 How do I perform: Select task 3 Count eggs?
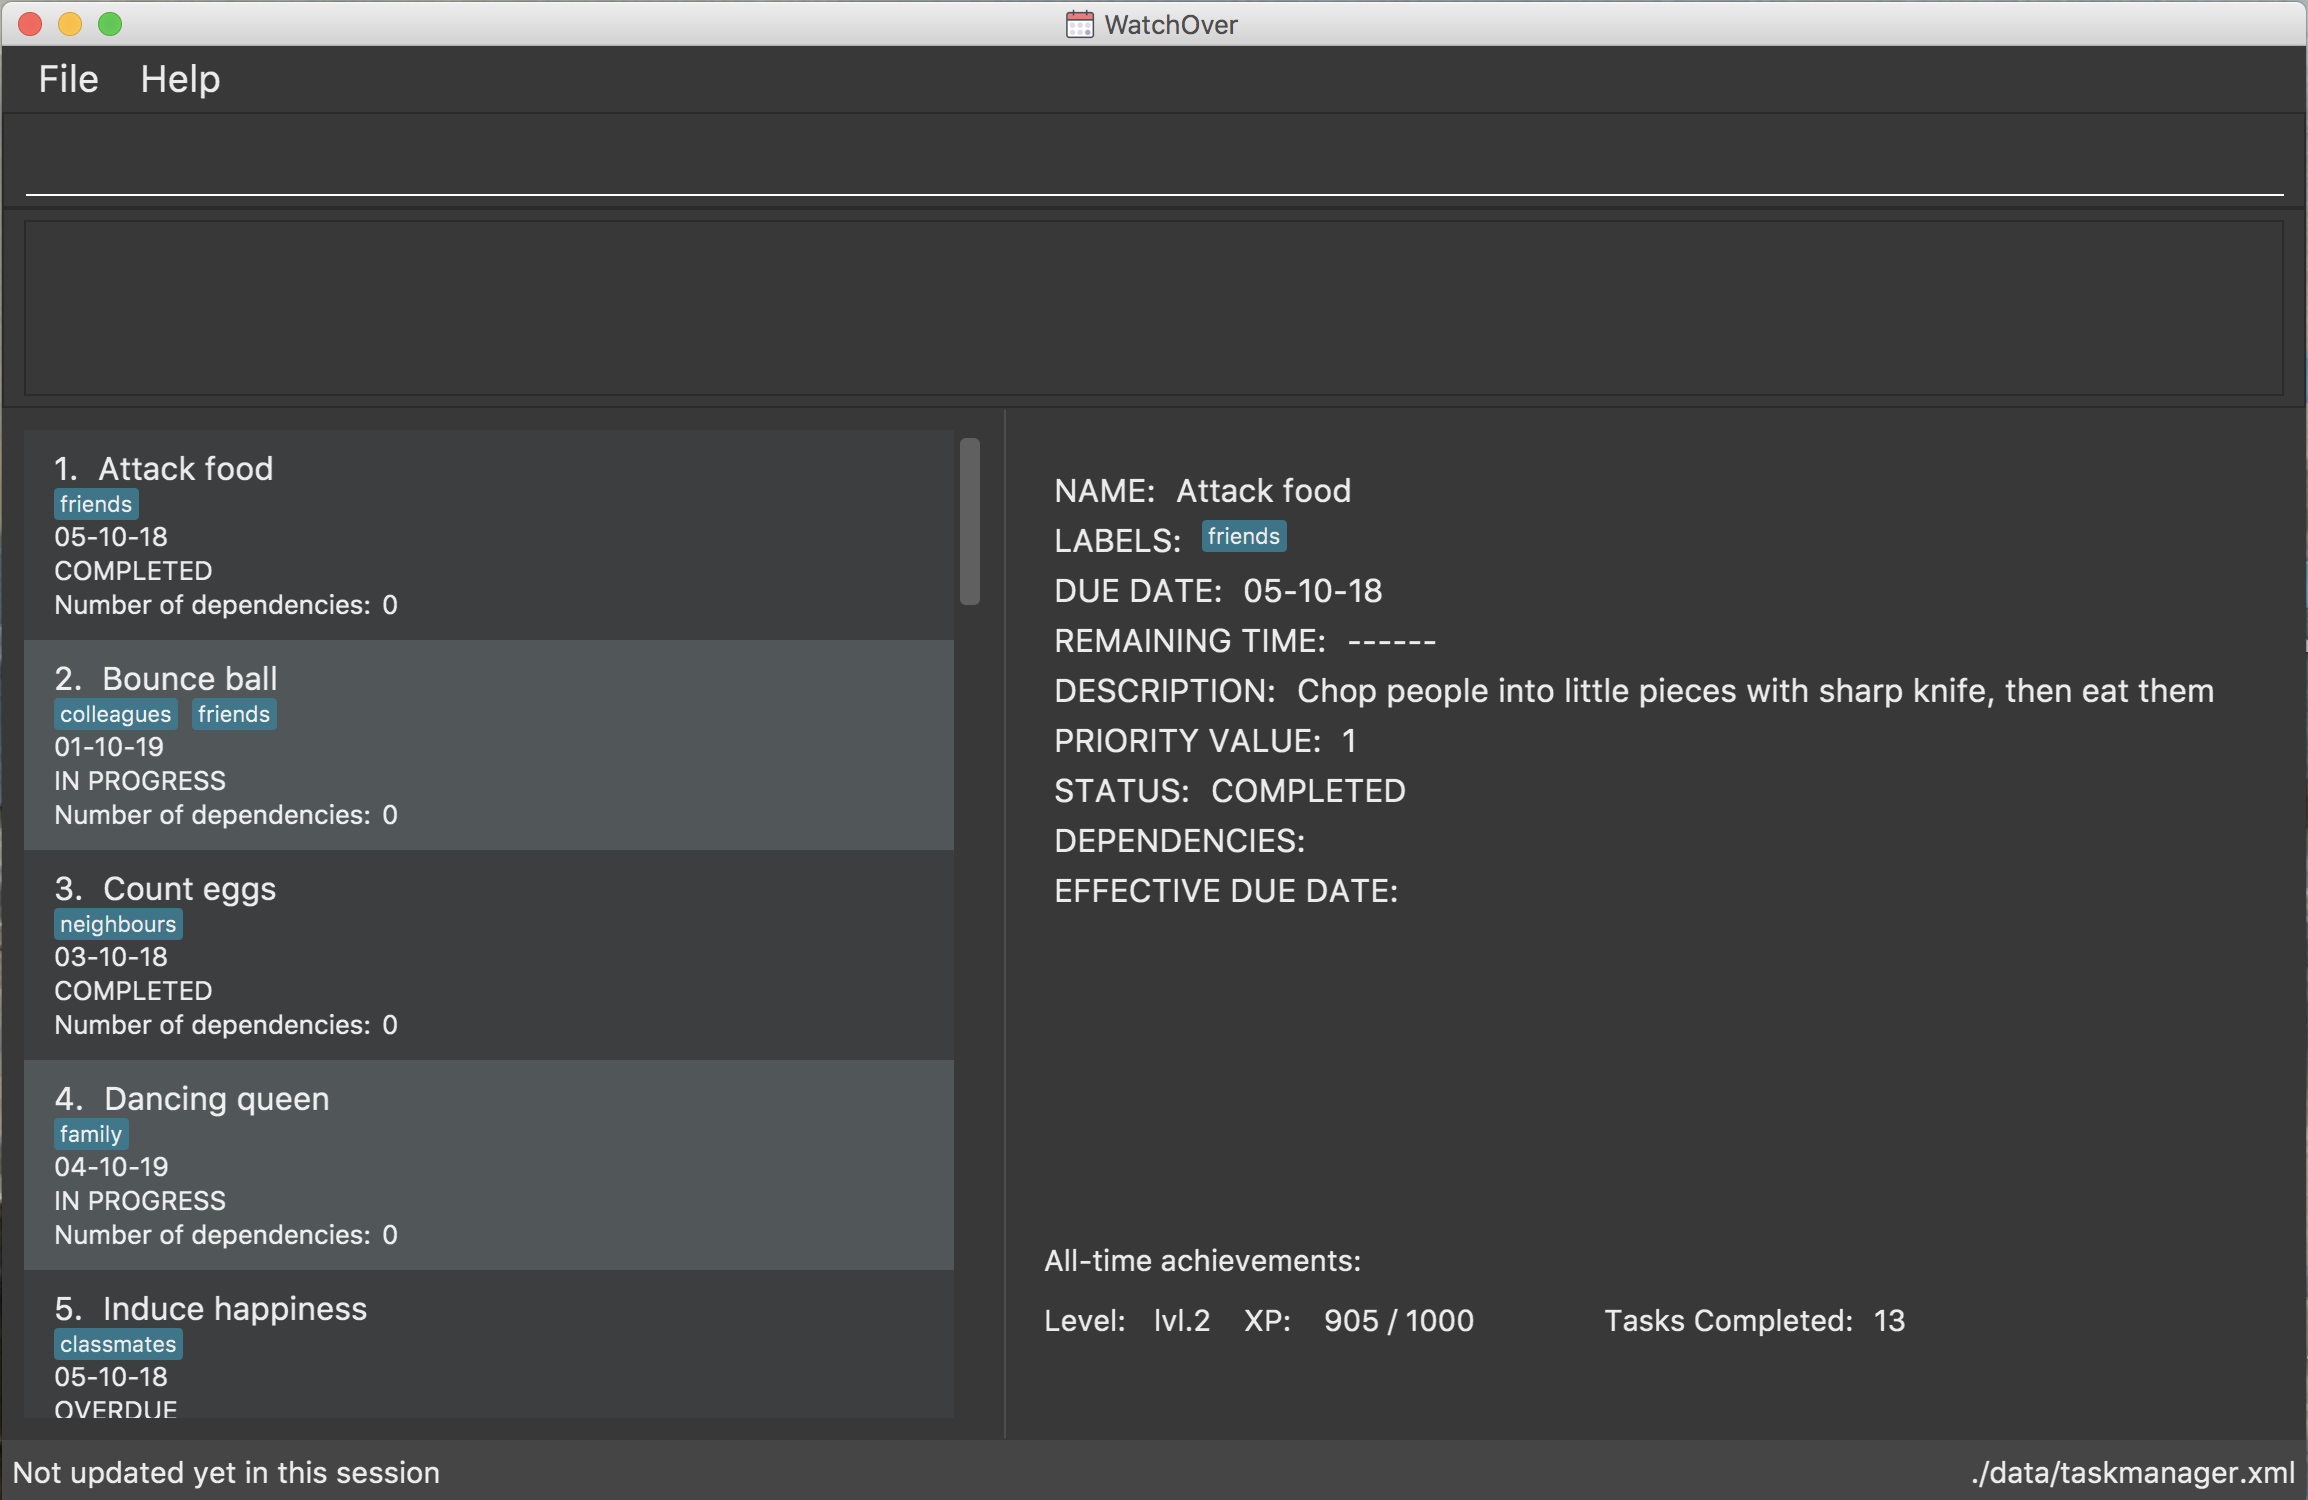(x=489, y=955)
